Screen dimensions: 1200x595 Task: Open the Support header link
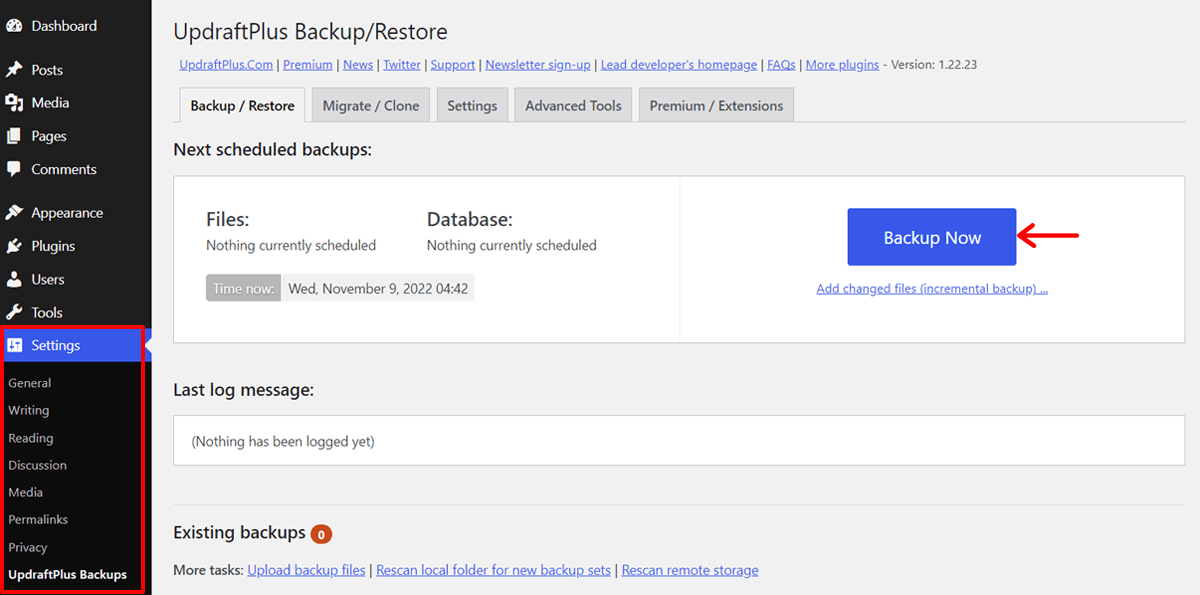[453, 64]
